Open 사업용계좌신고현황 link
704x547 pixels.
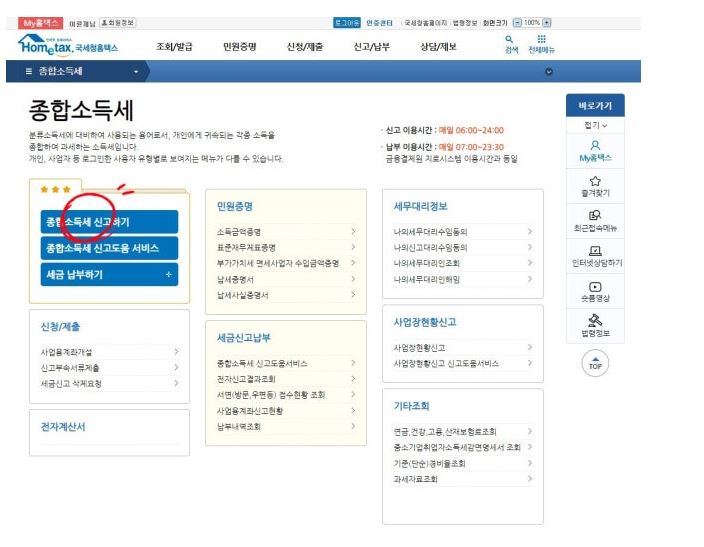coord(250,410)
